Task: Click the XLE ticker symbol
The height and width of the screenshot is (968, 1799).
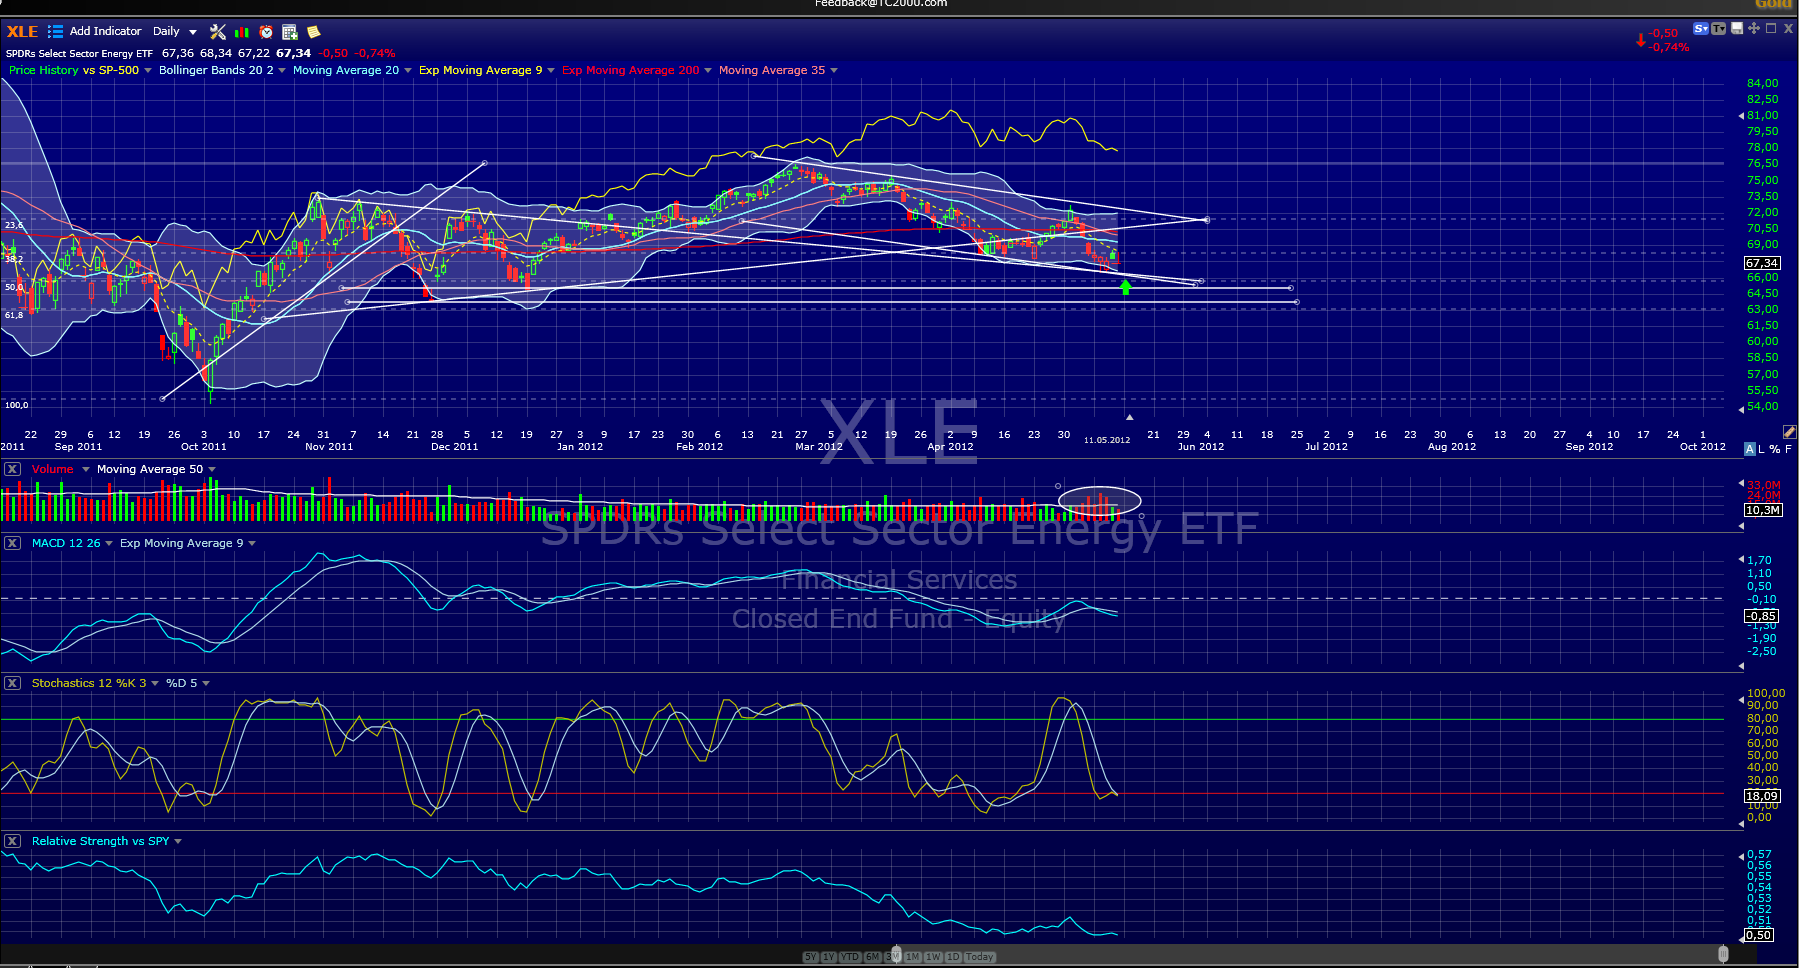Action: pyautogui.click(x=22, y=32)
